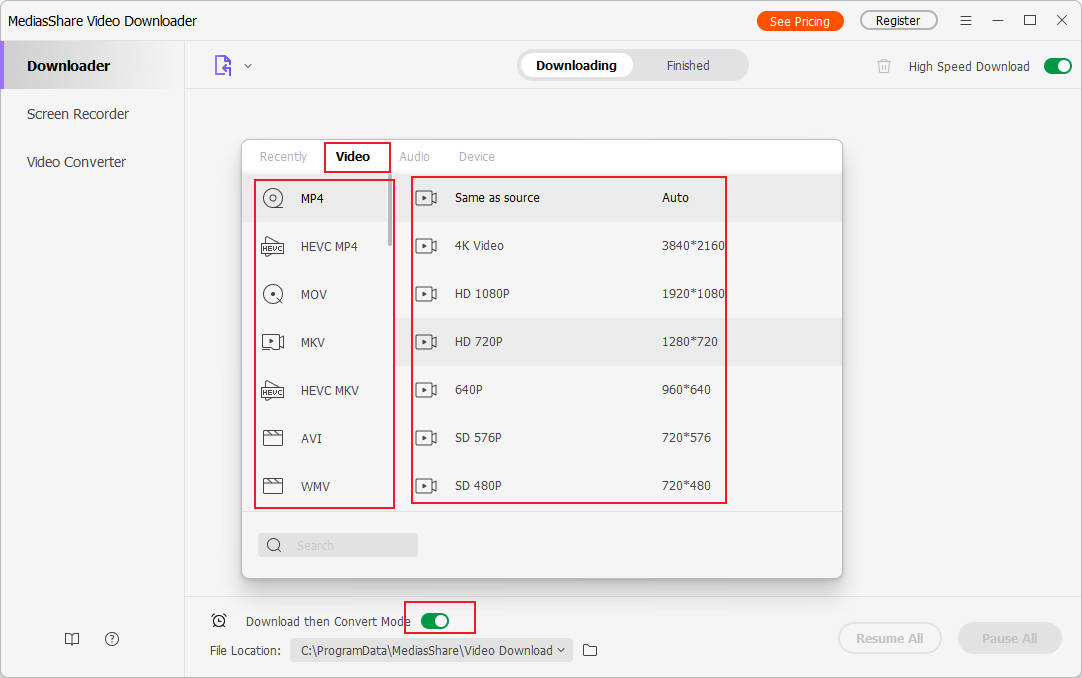
Task: Select SD 480P resolution option
Action: (x=478, y=486)
